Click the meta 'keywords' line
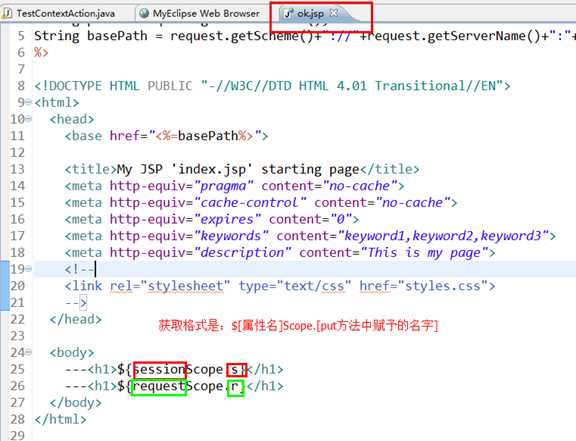The height and width of the screenshot is (441, 576). click(310, 236)
